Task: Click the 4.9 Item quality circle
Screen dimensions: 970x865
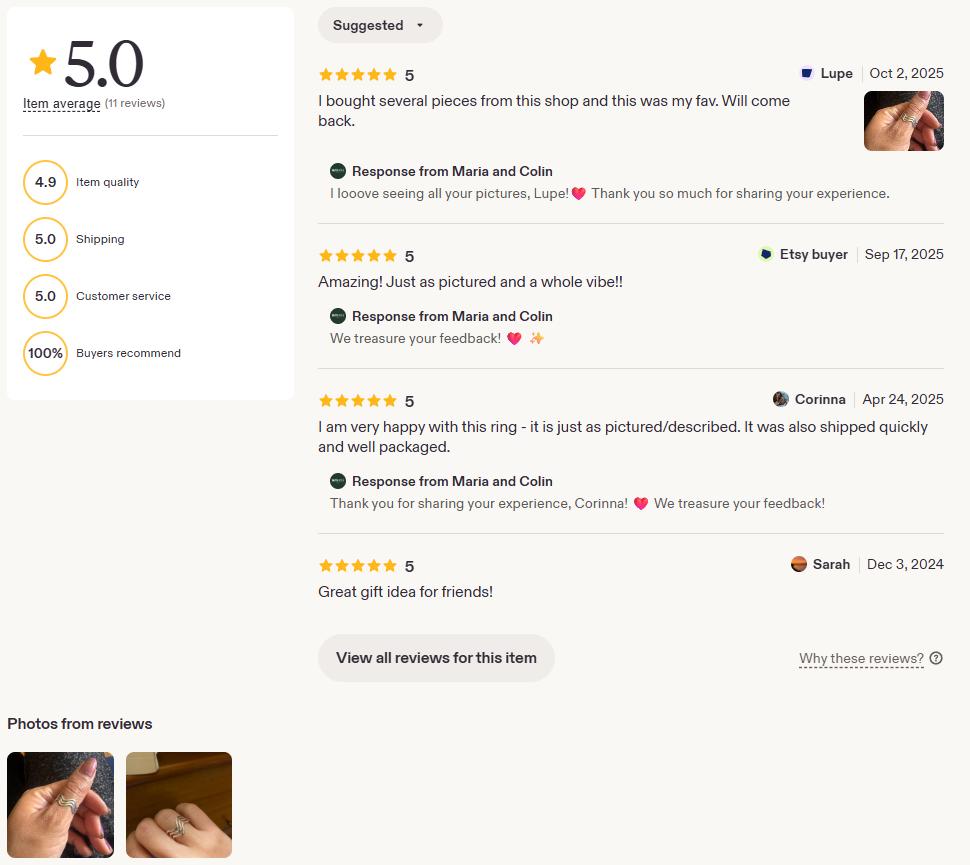Action: click(x=45, y=182)
